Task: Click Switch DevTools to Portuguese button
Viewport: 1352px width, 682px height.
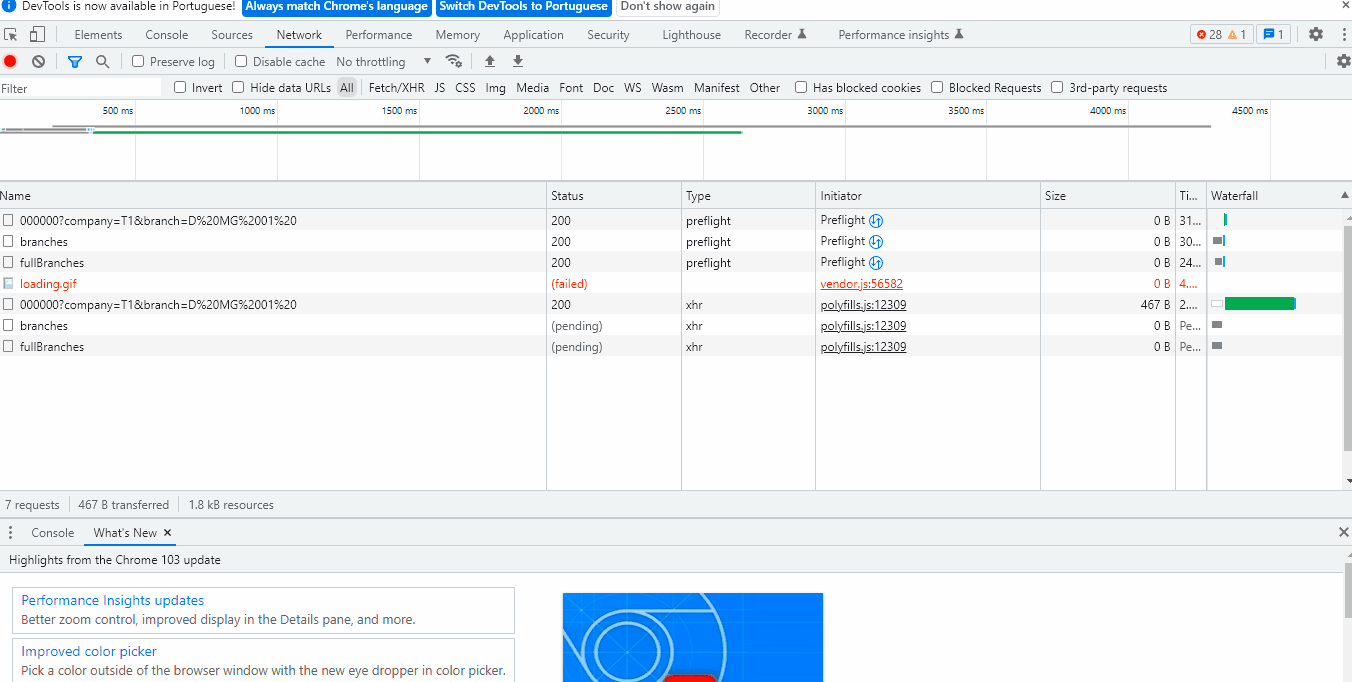Action: pos(524,7)
